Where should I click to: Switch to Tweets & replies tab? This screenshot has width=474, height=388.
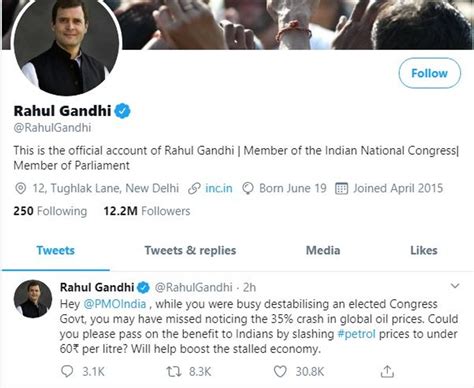tap(190, 250)
